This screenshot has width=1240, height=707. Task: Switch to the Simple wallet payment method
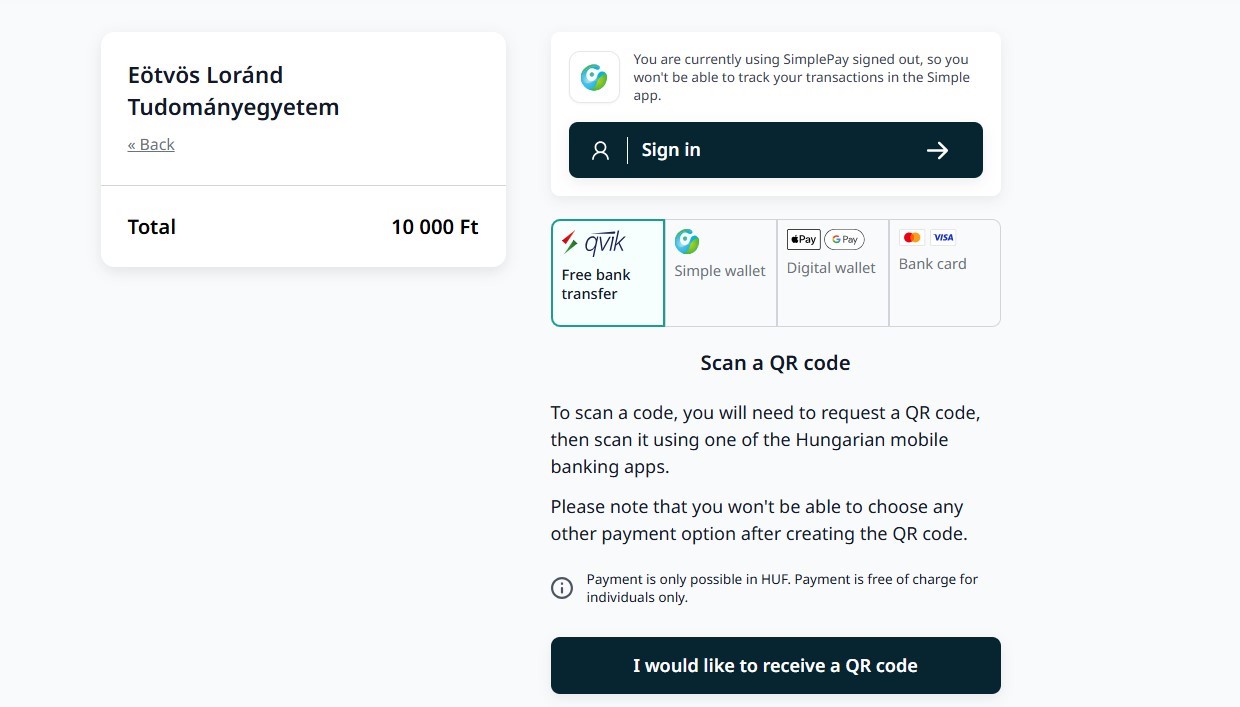(x=720, y=271)
